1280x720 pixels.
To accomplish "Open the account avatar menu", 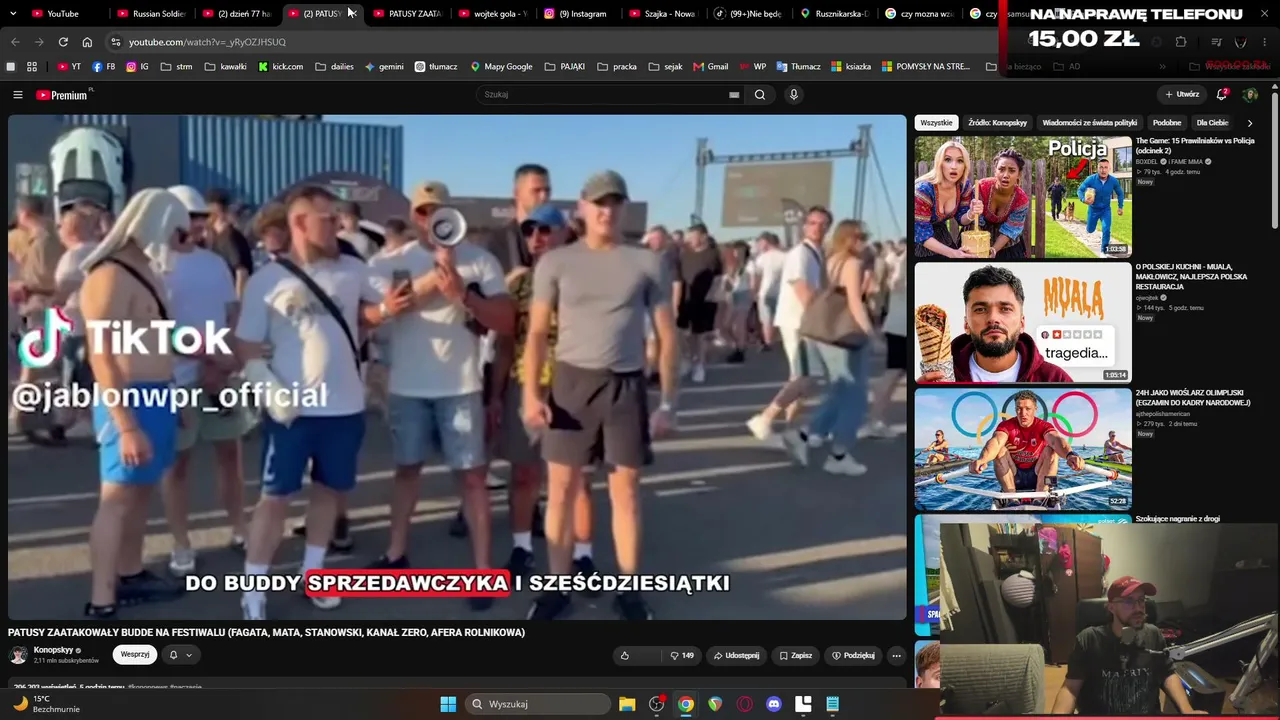I will pyautogui.click(x=1250, y=95).
